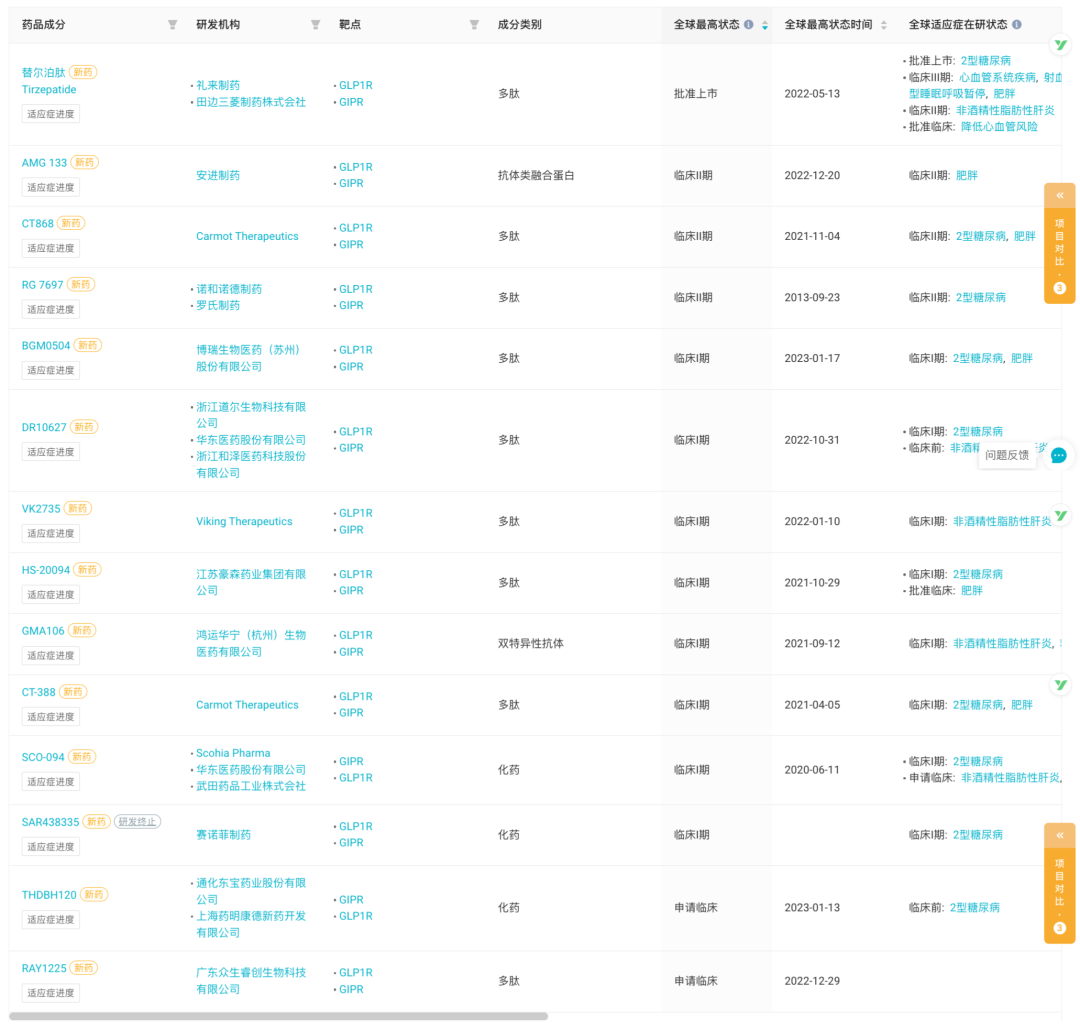Open filter icon for 靶点 column
This screenshot has width=1080, height=1029.
[x=474, y=25]
